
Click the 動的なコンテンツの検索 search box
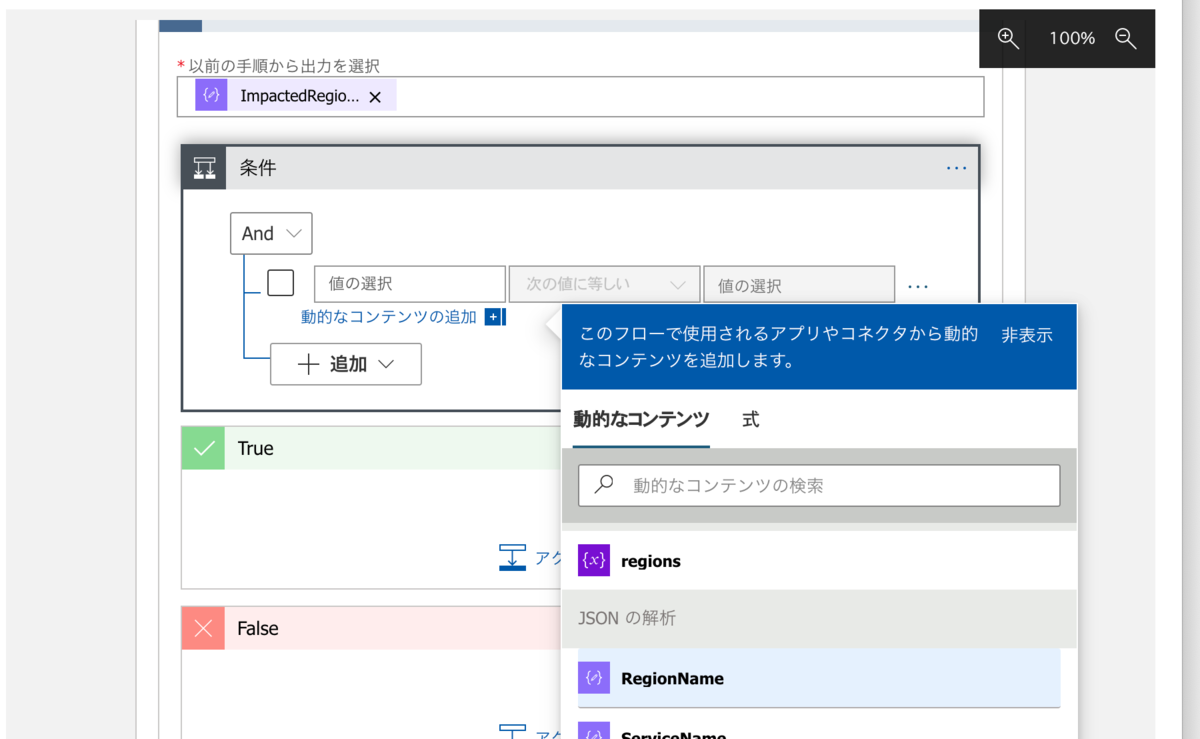pyautogui.click(x=819, y=486)
